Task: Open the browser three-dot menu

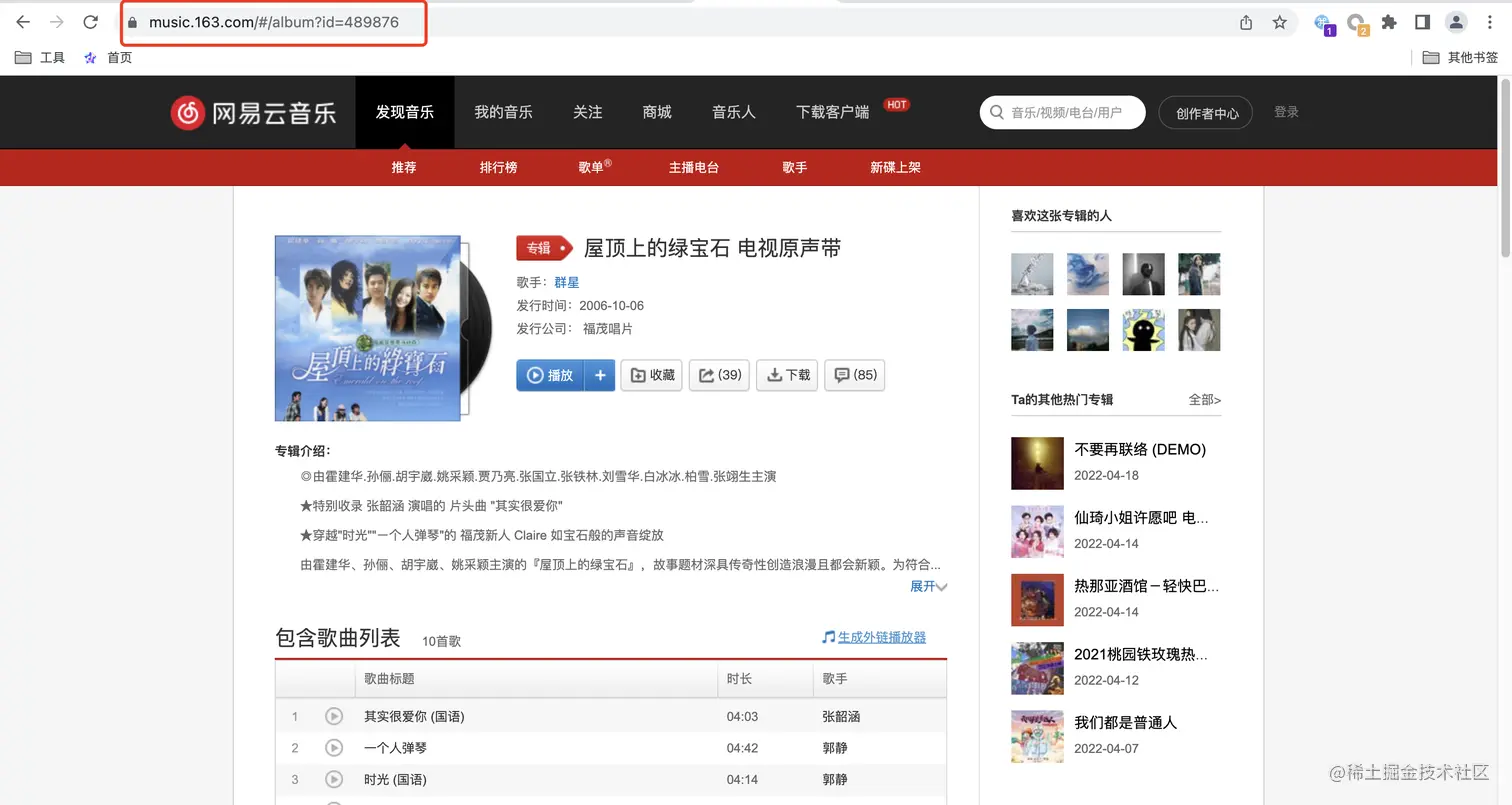Action: 1490,22
